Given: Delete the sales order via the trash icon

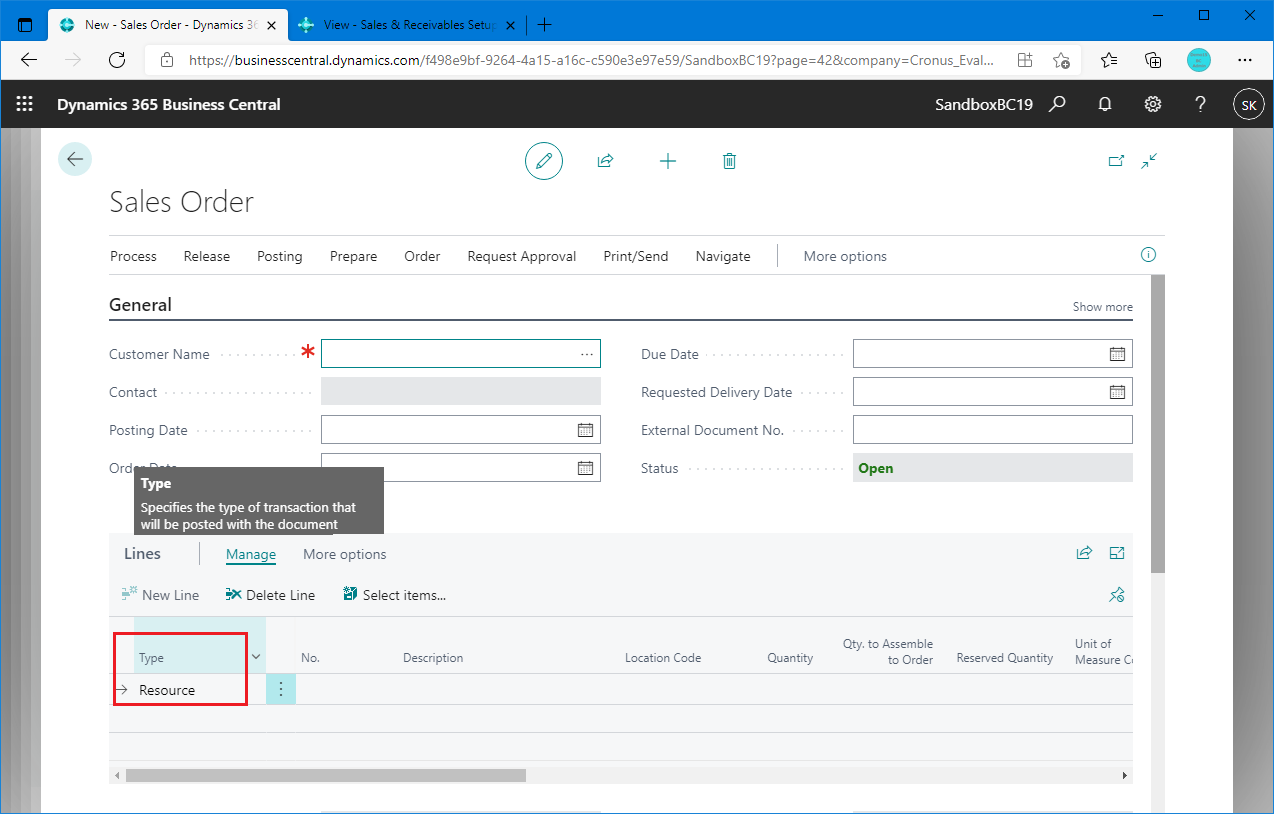Looking at the screenshot, I should 729,161.
